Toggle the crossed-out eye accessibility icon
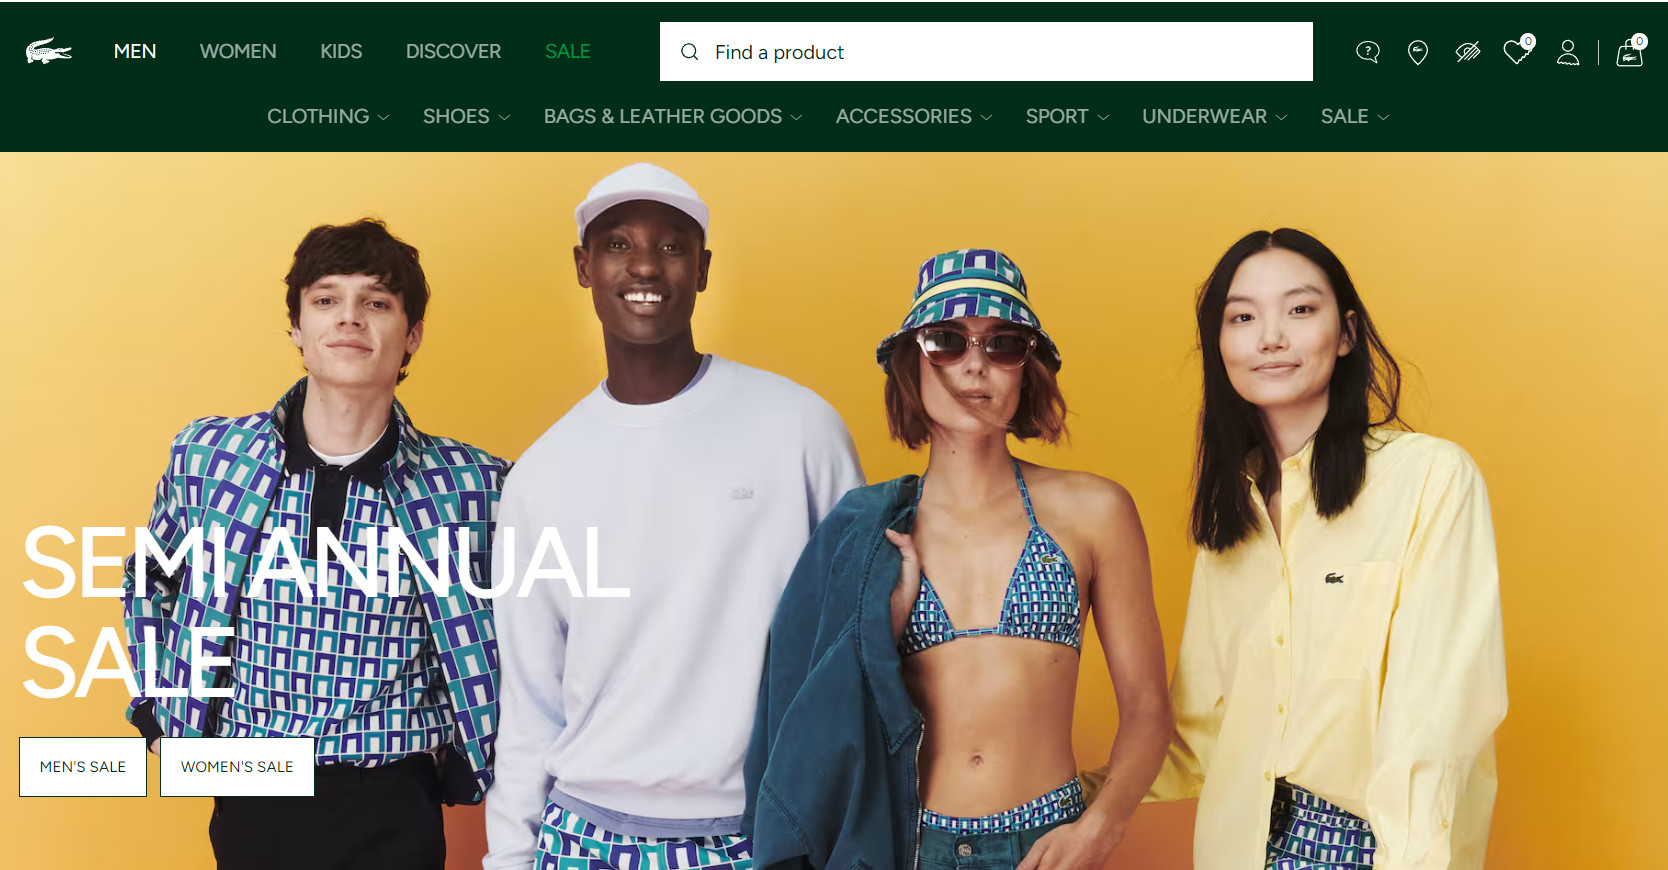 click(x=1468, y=52)
